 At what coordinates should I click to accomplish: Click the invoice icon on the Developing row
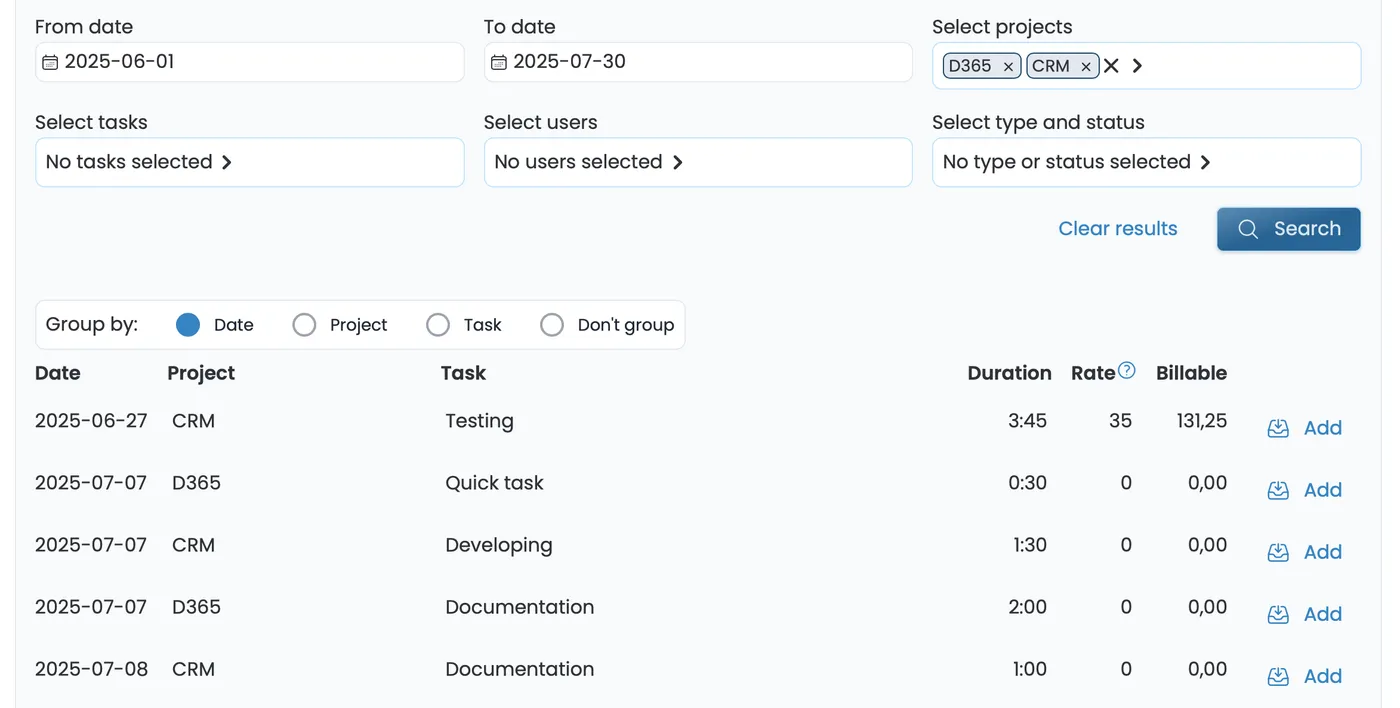(x=1278, y=552)
